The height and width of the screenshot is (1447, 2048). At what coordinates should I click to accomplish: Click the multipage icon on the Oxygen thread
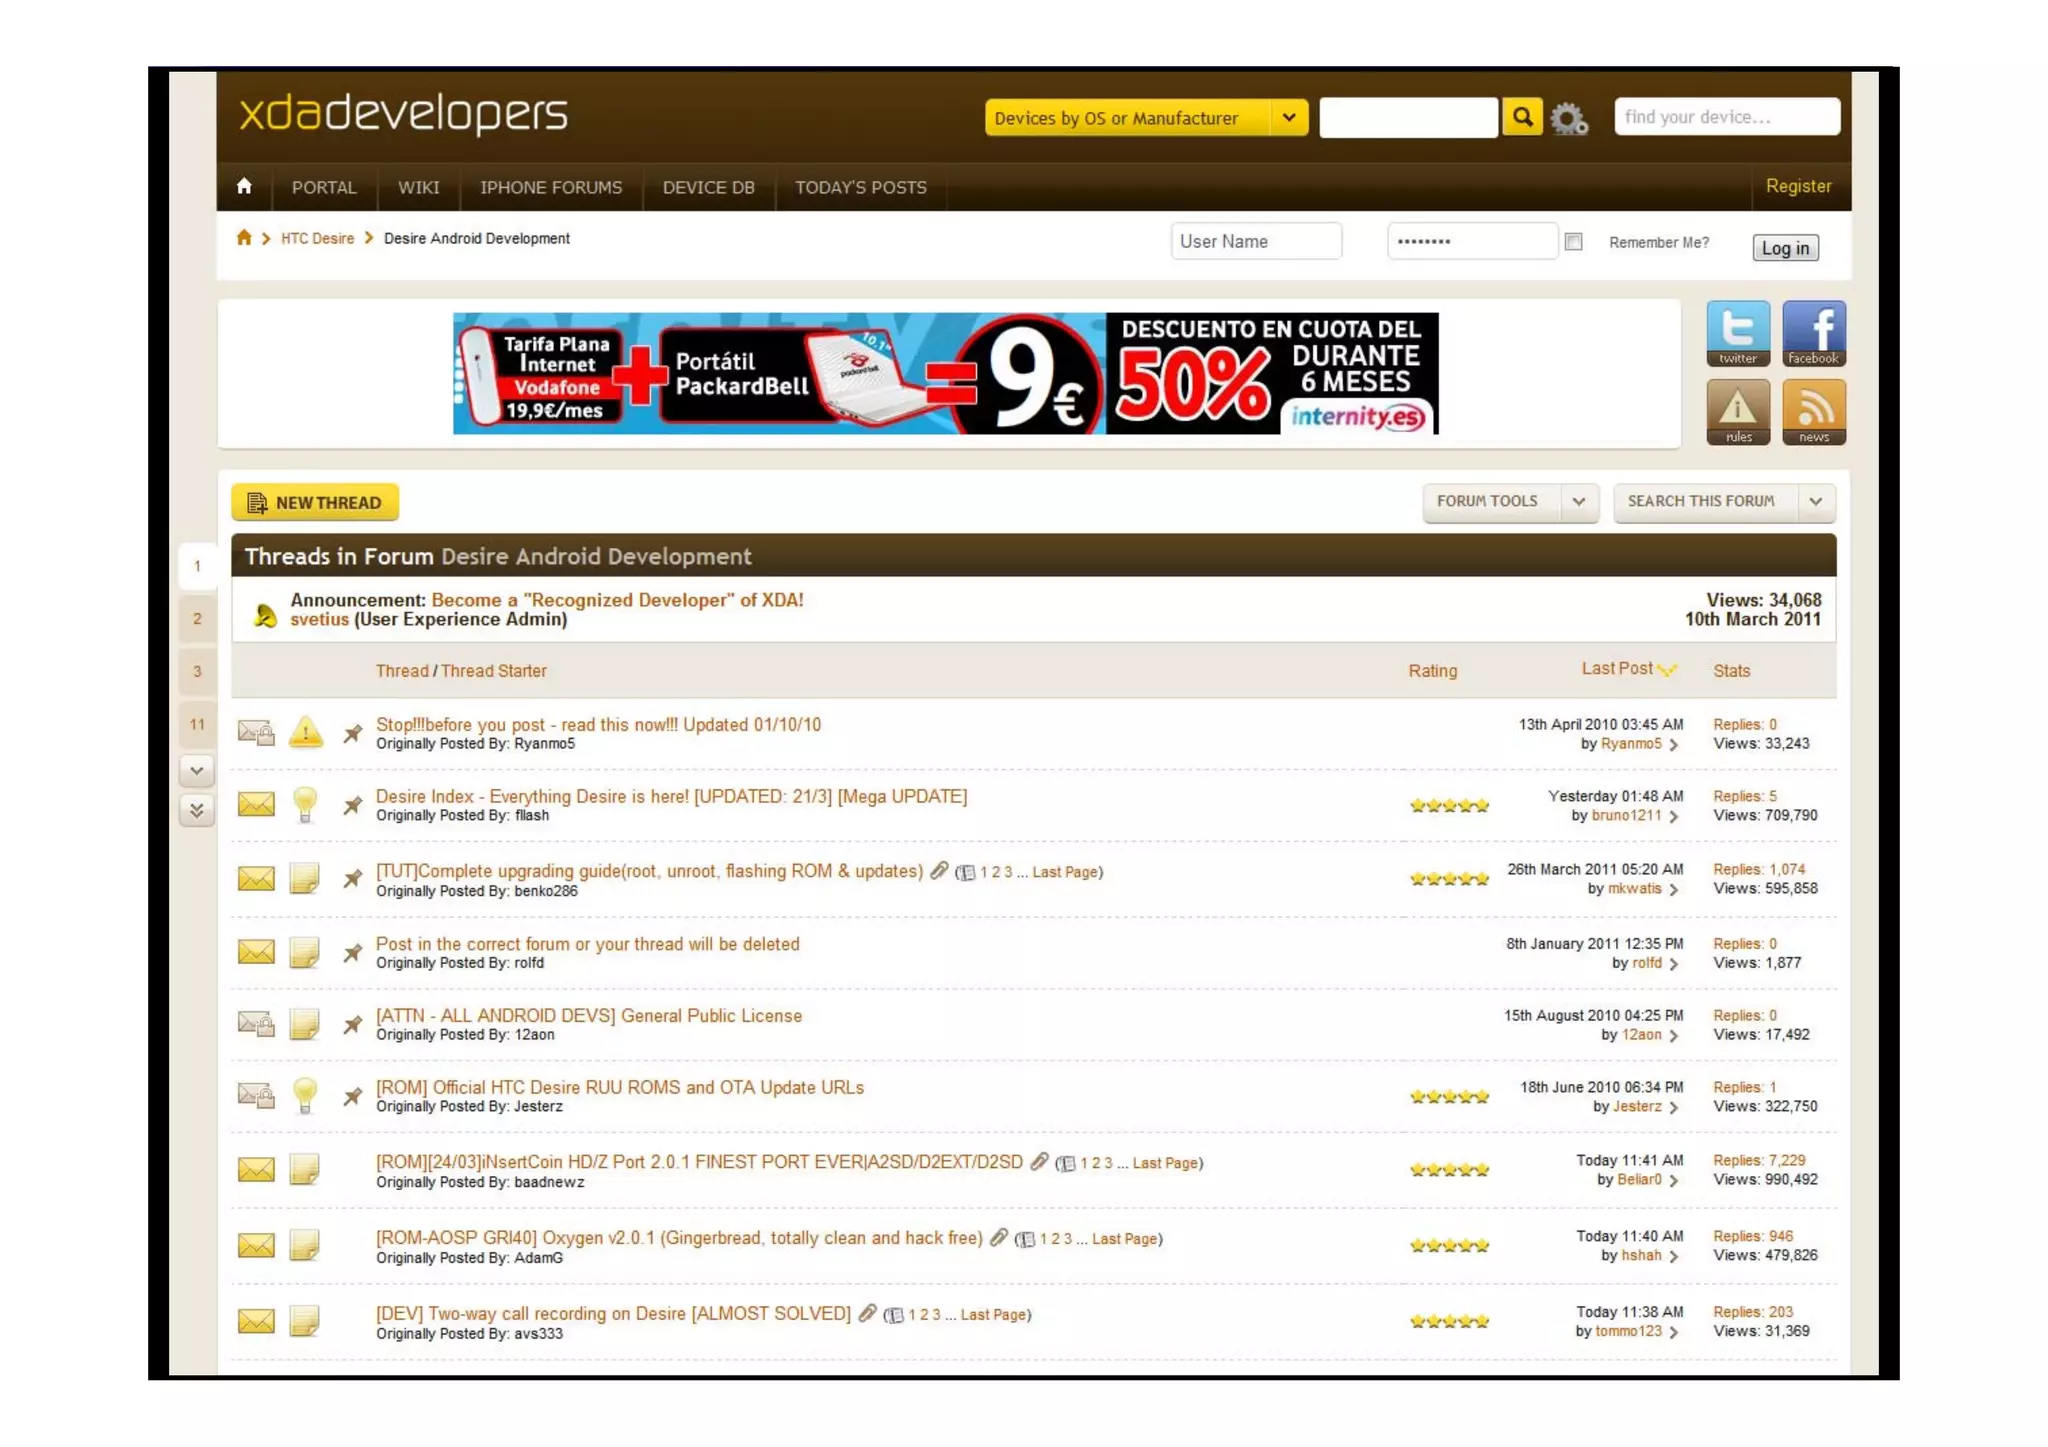tap(1025, 1239)
